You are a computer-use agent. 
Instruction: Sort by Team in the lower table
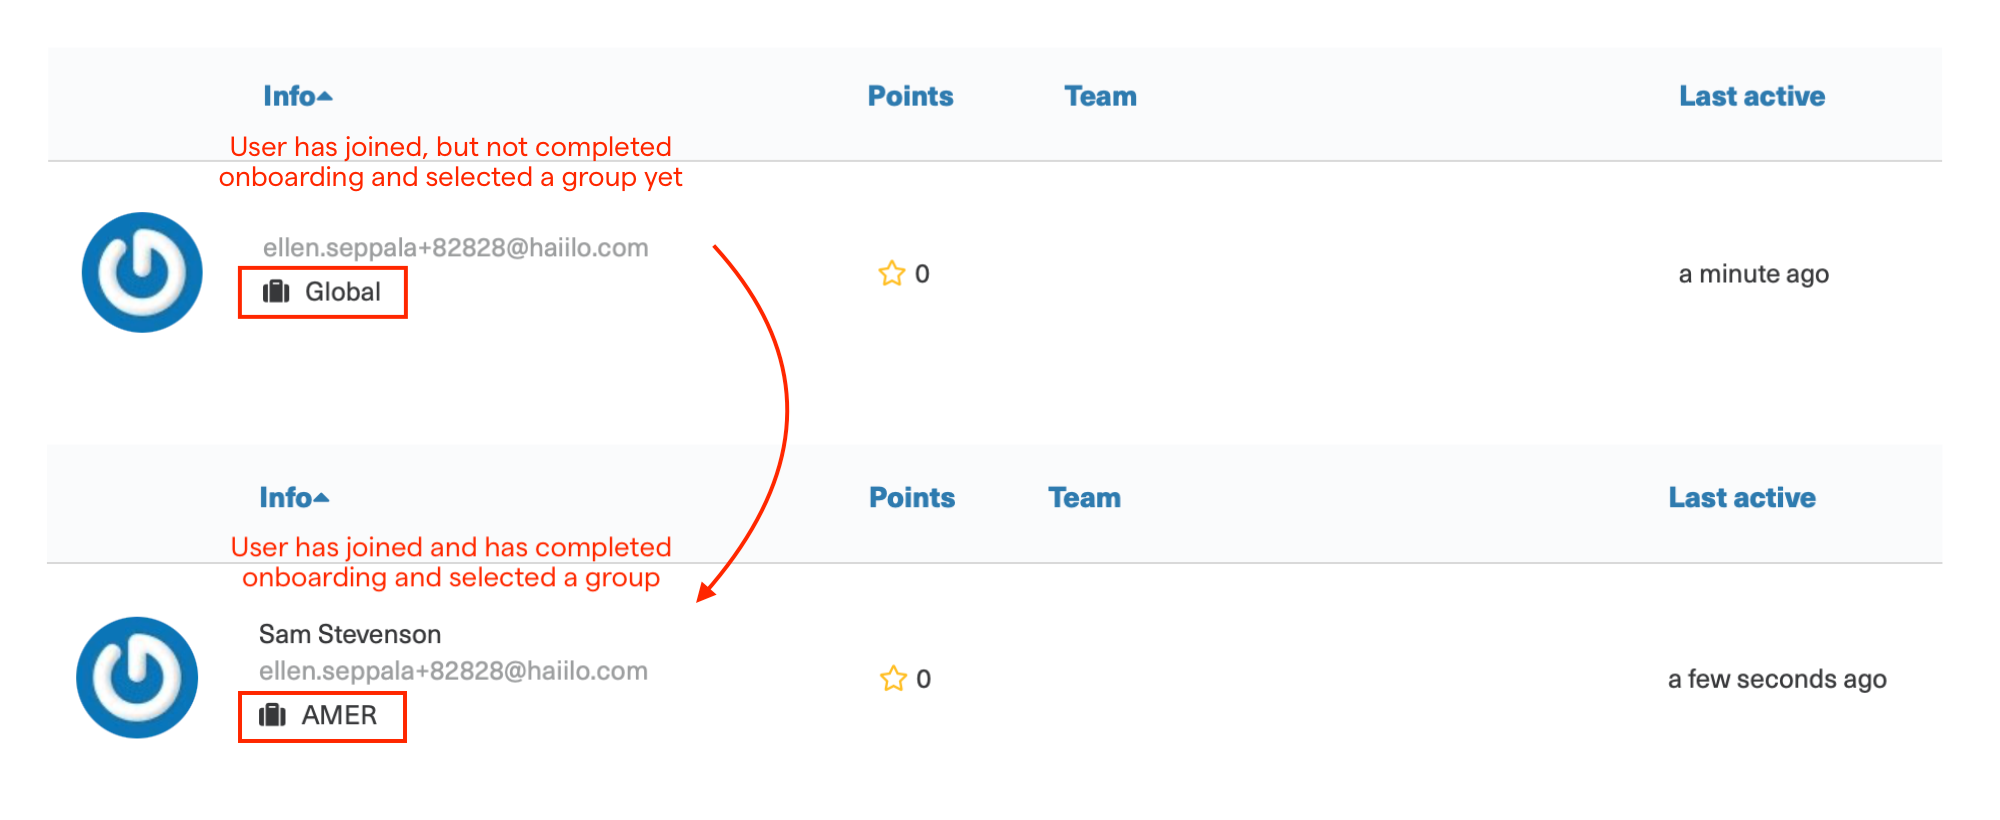(1085, 497)
